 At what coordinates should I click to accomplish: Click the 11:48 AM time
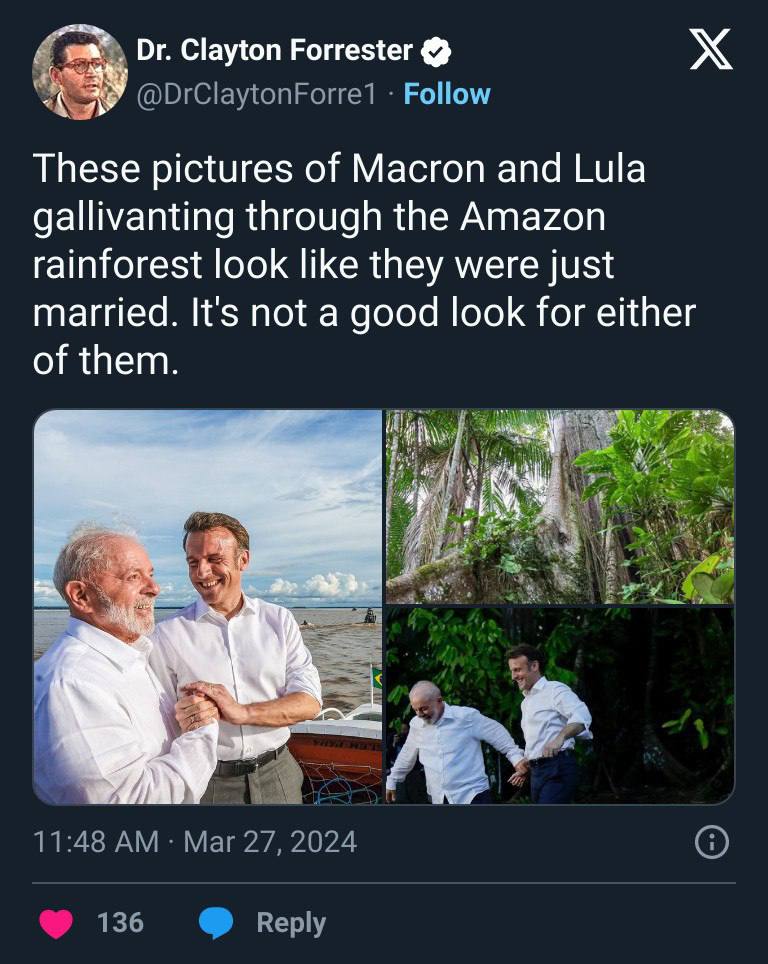[96, 842]
